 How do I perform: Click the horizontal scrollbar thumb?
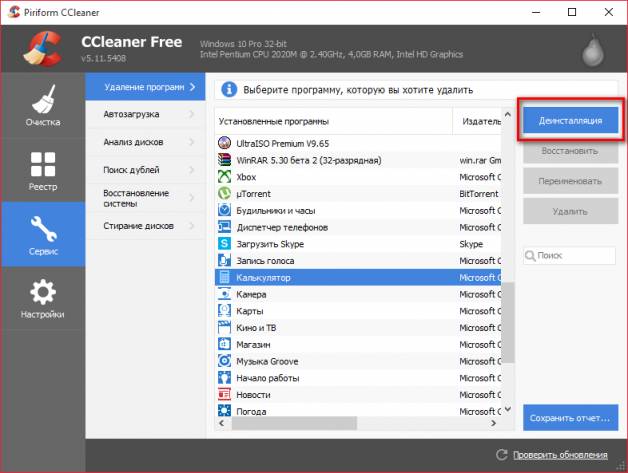[x=294, y=423]
